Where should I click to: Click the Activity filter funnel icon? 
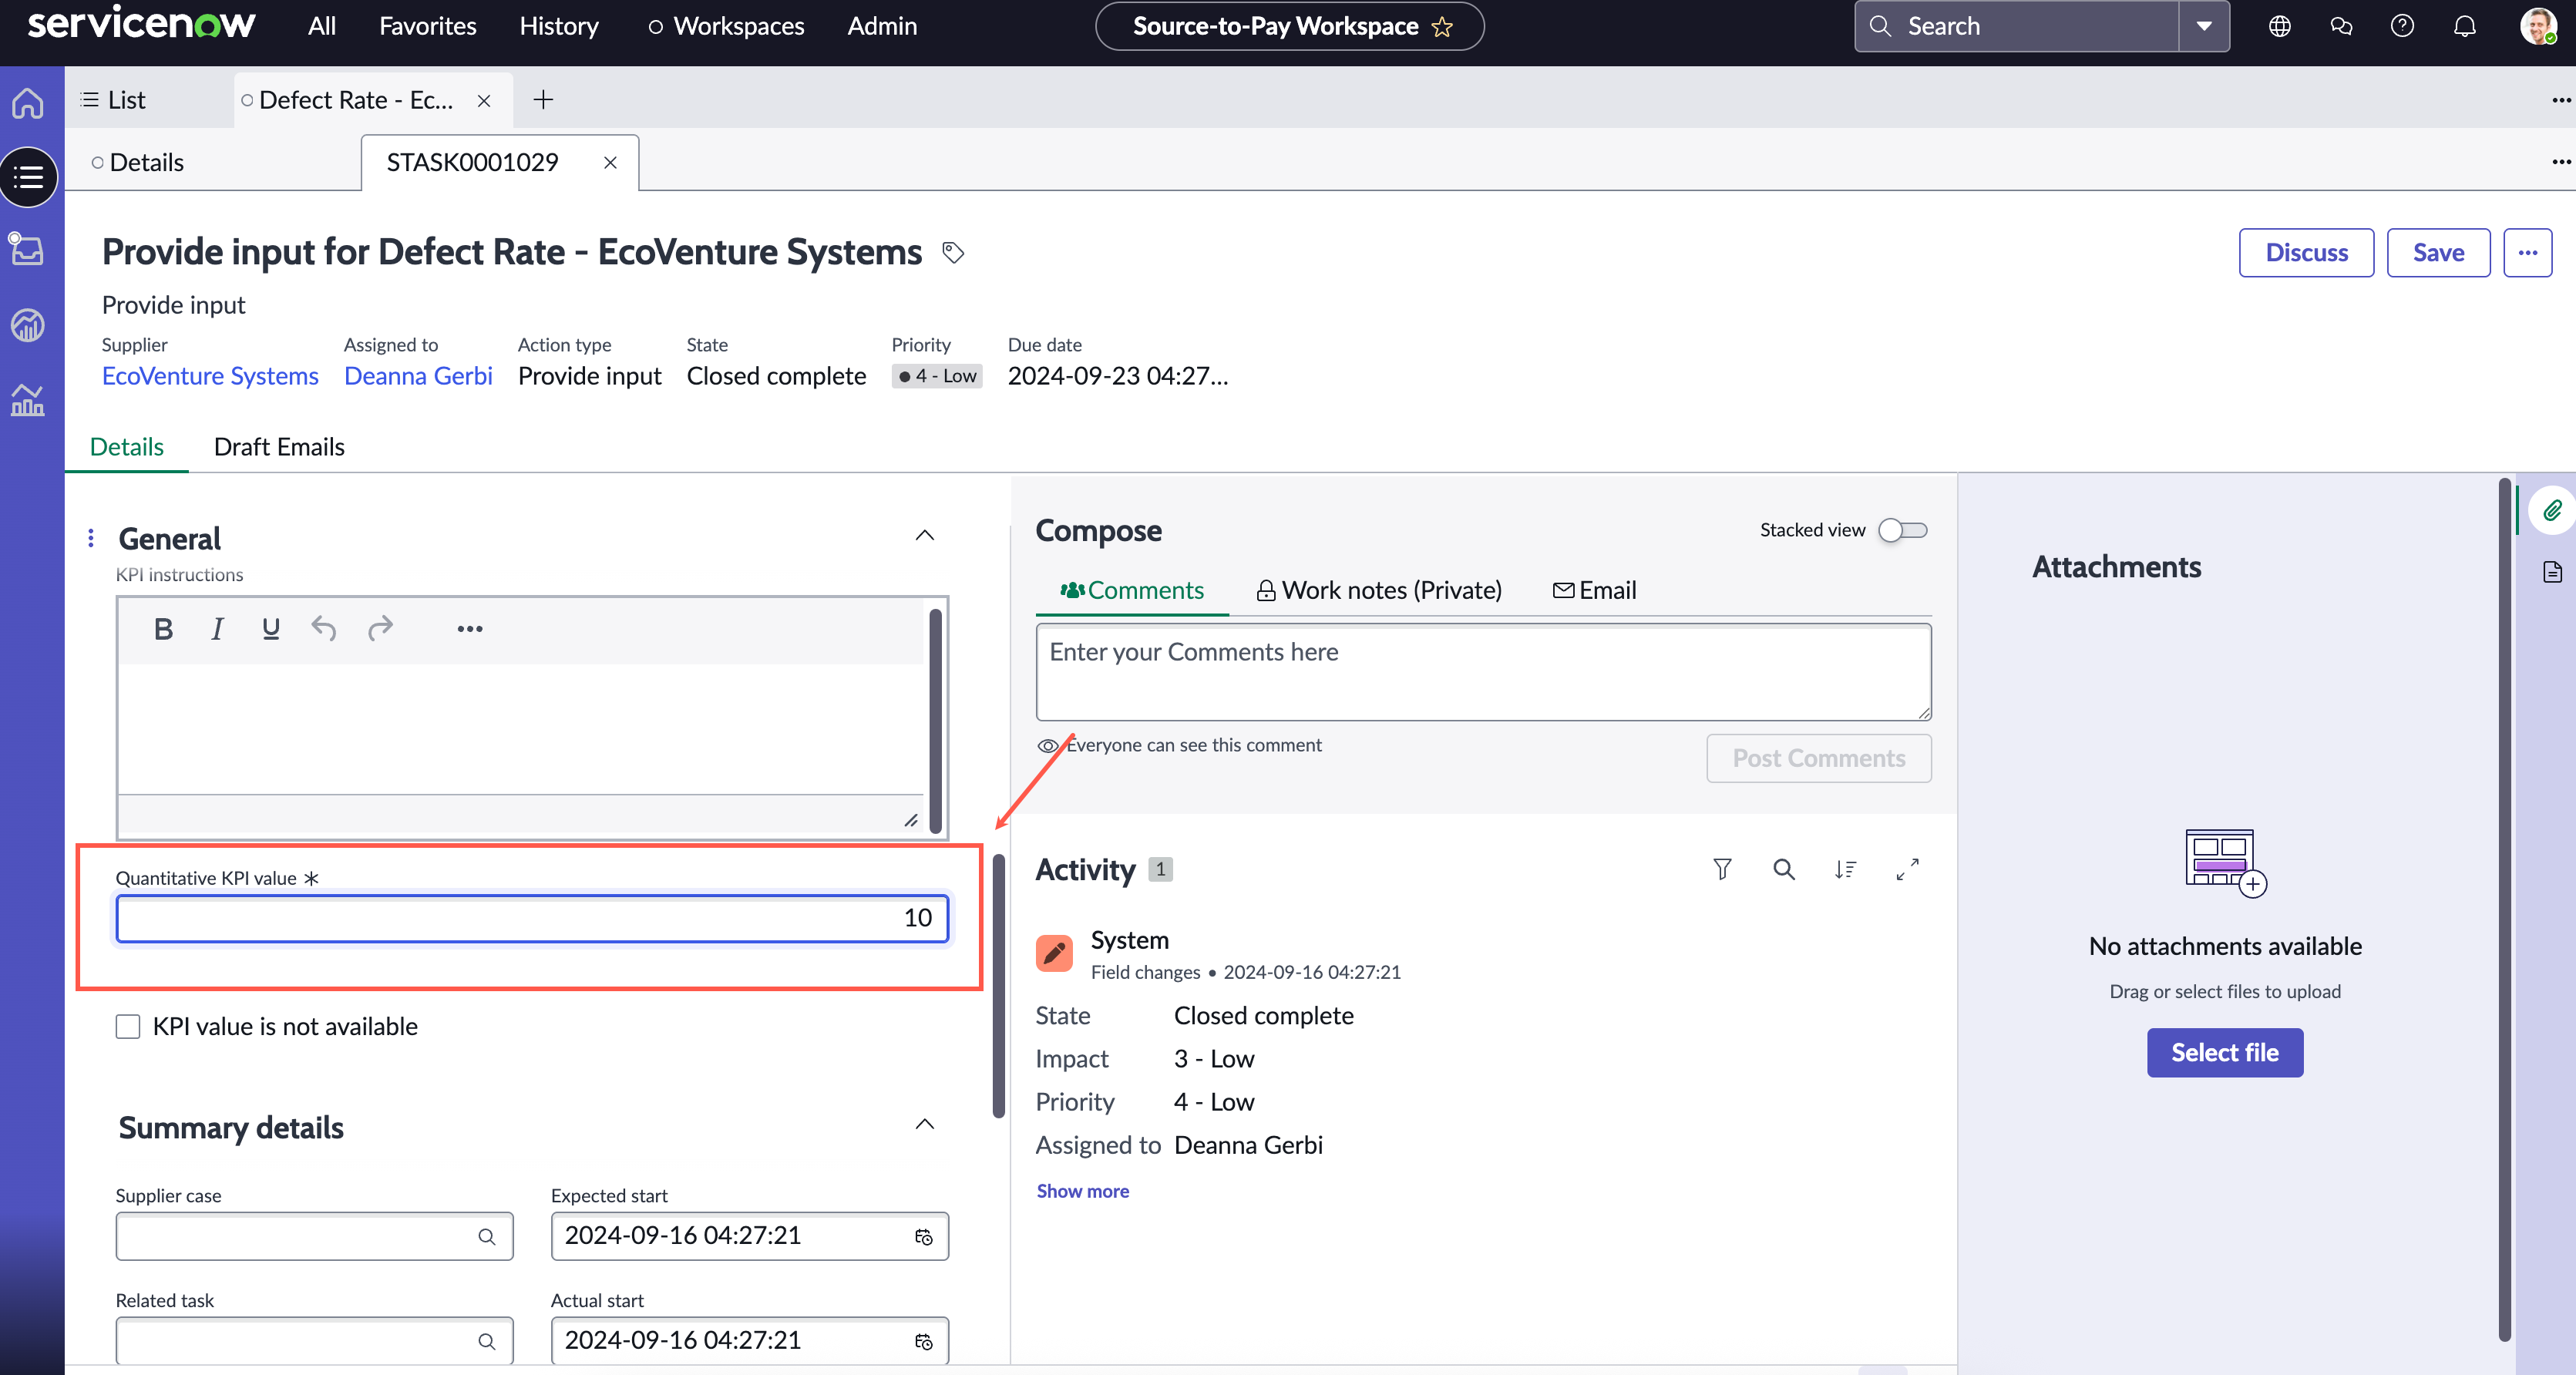click(x=1722, y=869)
